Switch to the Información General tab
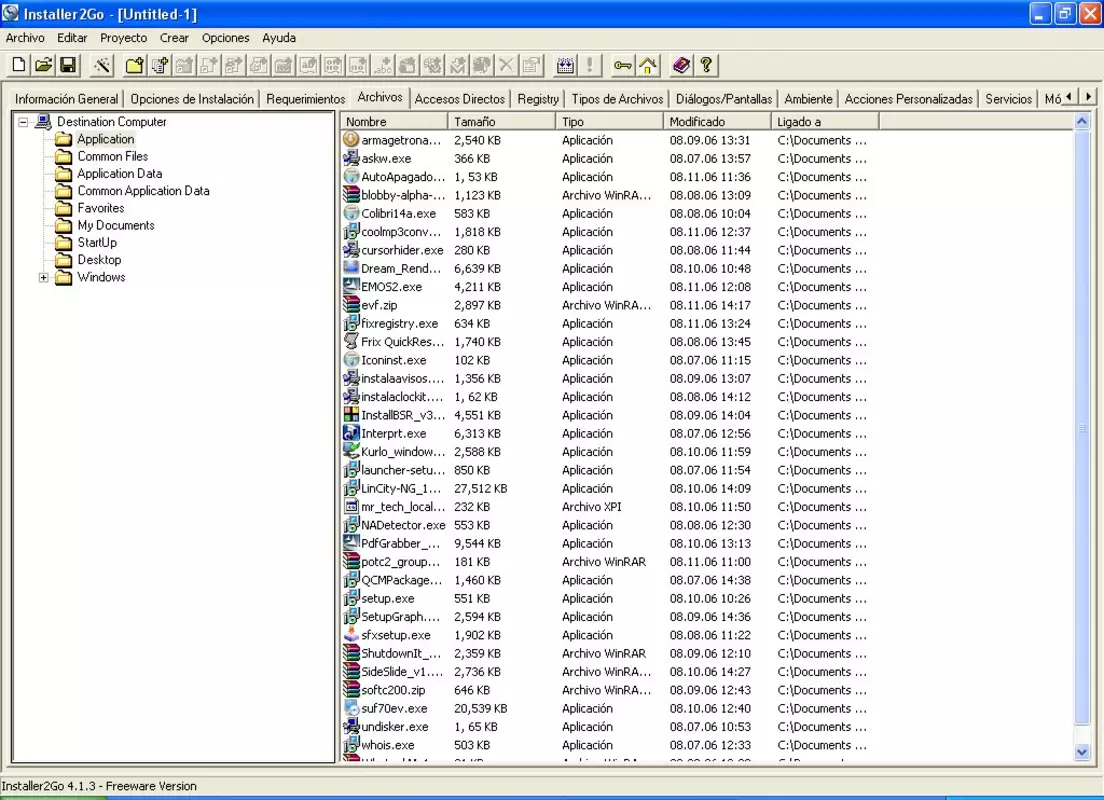This screenshot has height=800, width=1104. pos(67,99)
